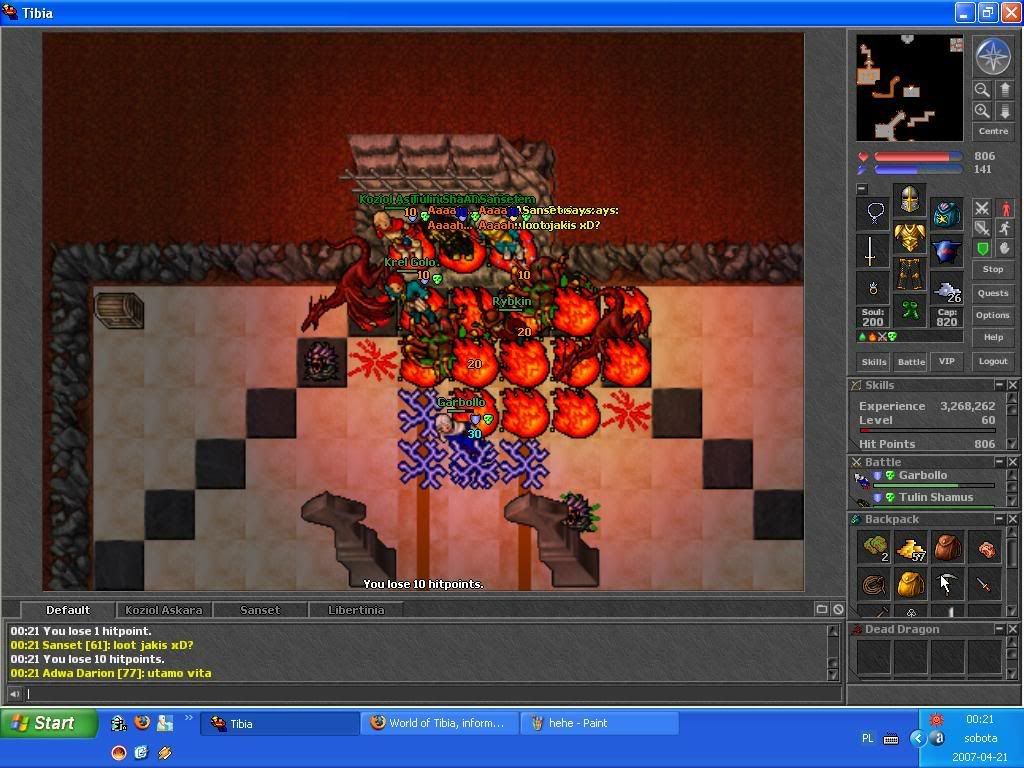This screenshot has width=1024, height=768.
Task: Minimize the Battle panel
Action: [999, 462]
